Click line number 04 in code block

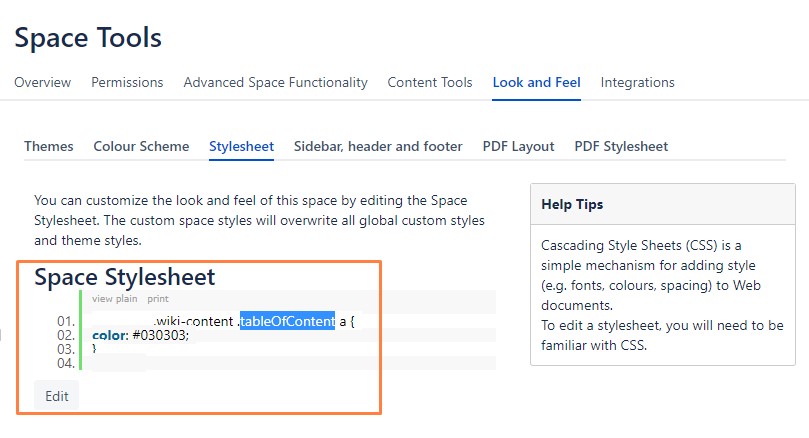pyautogui.click(x=66, y=363)
